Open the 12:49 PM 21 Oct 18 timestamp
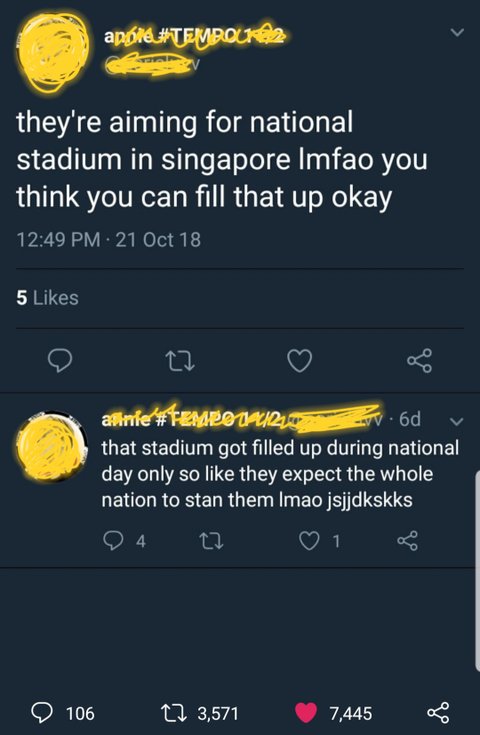The height and width of the screenshot is (735, 480). (x=109, y=240)
